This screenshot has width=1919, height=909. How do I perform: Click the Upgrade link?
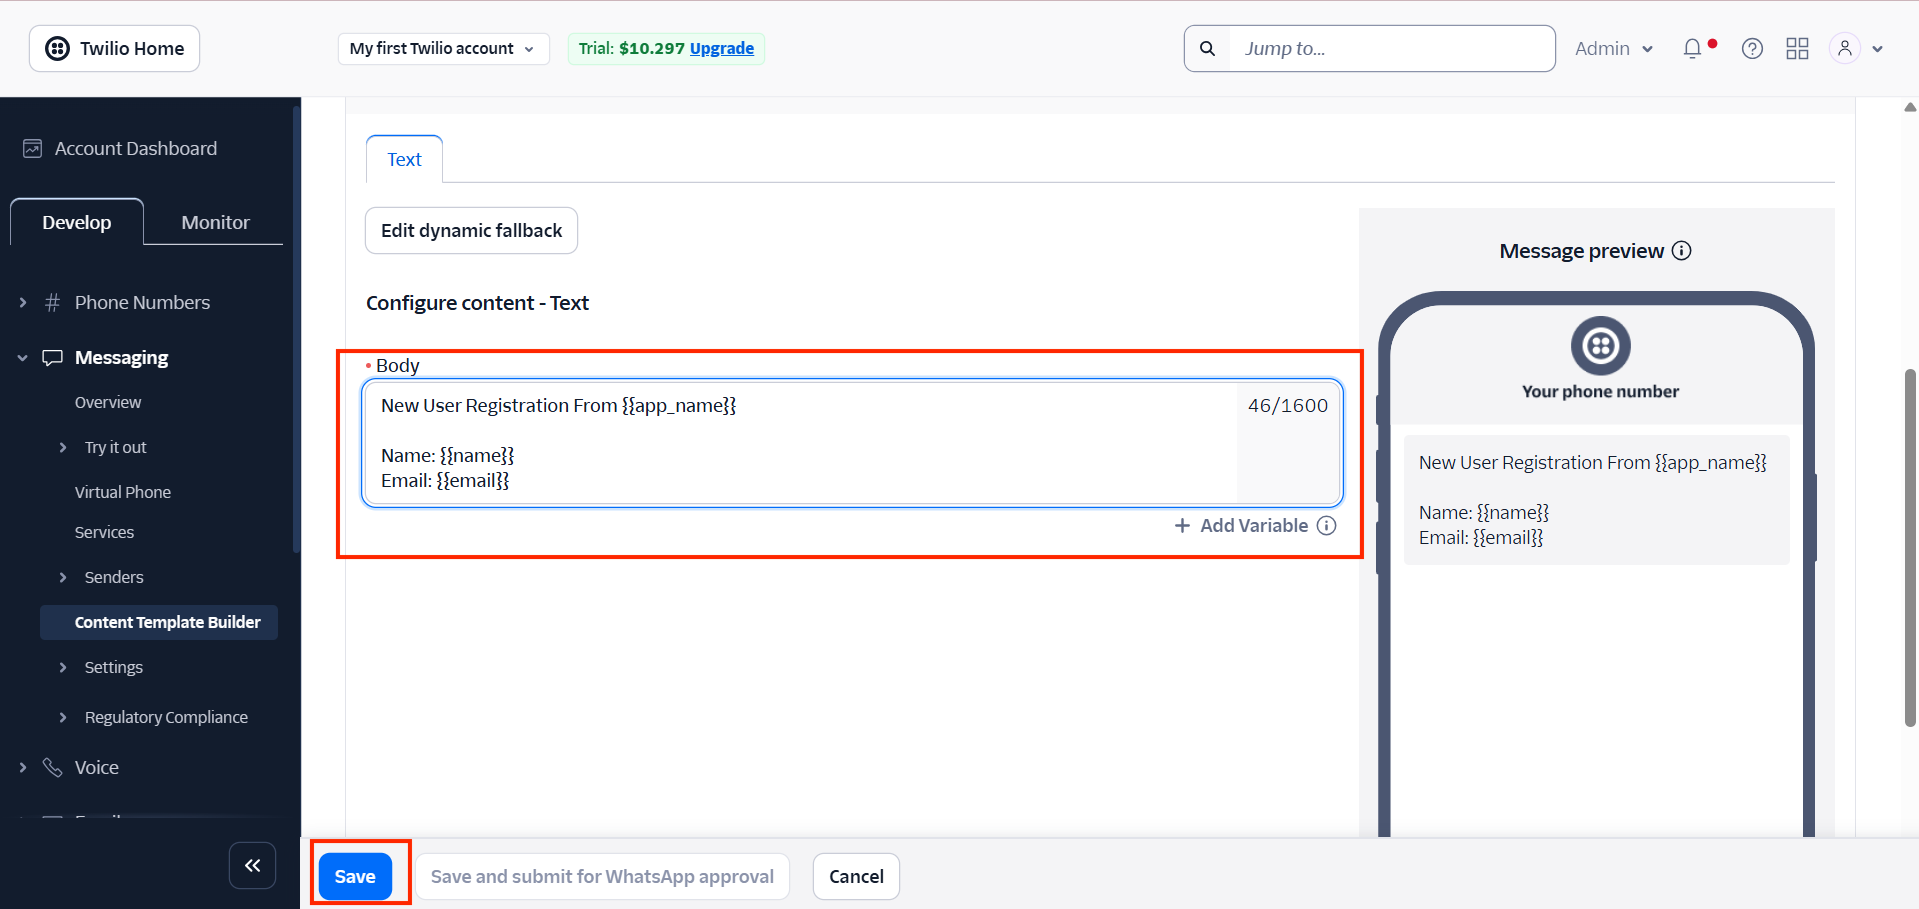click(x=722, y=48)
